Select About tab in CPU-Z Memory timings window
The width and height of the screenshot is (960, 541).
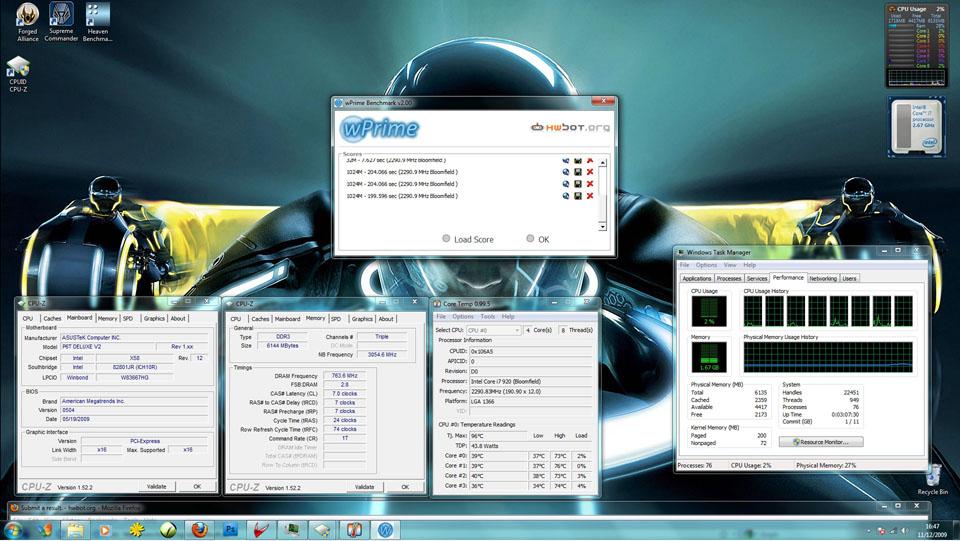point(386,319)
